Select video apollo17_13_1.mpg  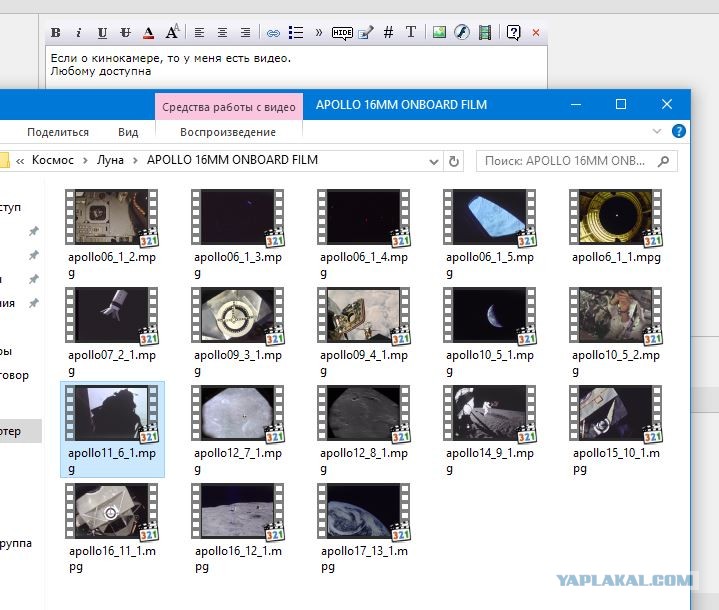click(364, 527)
